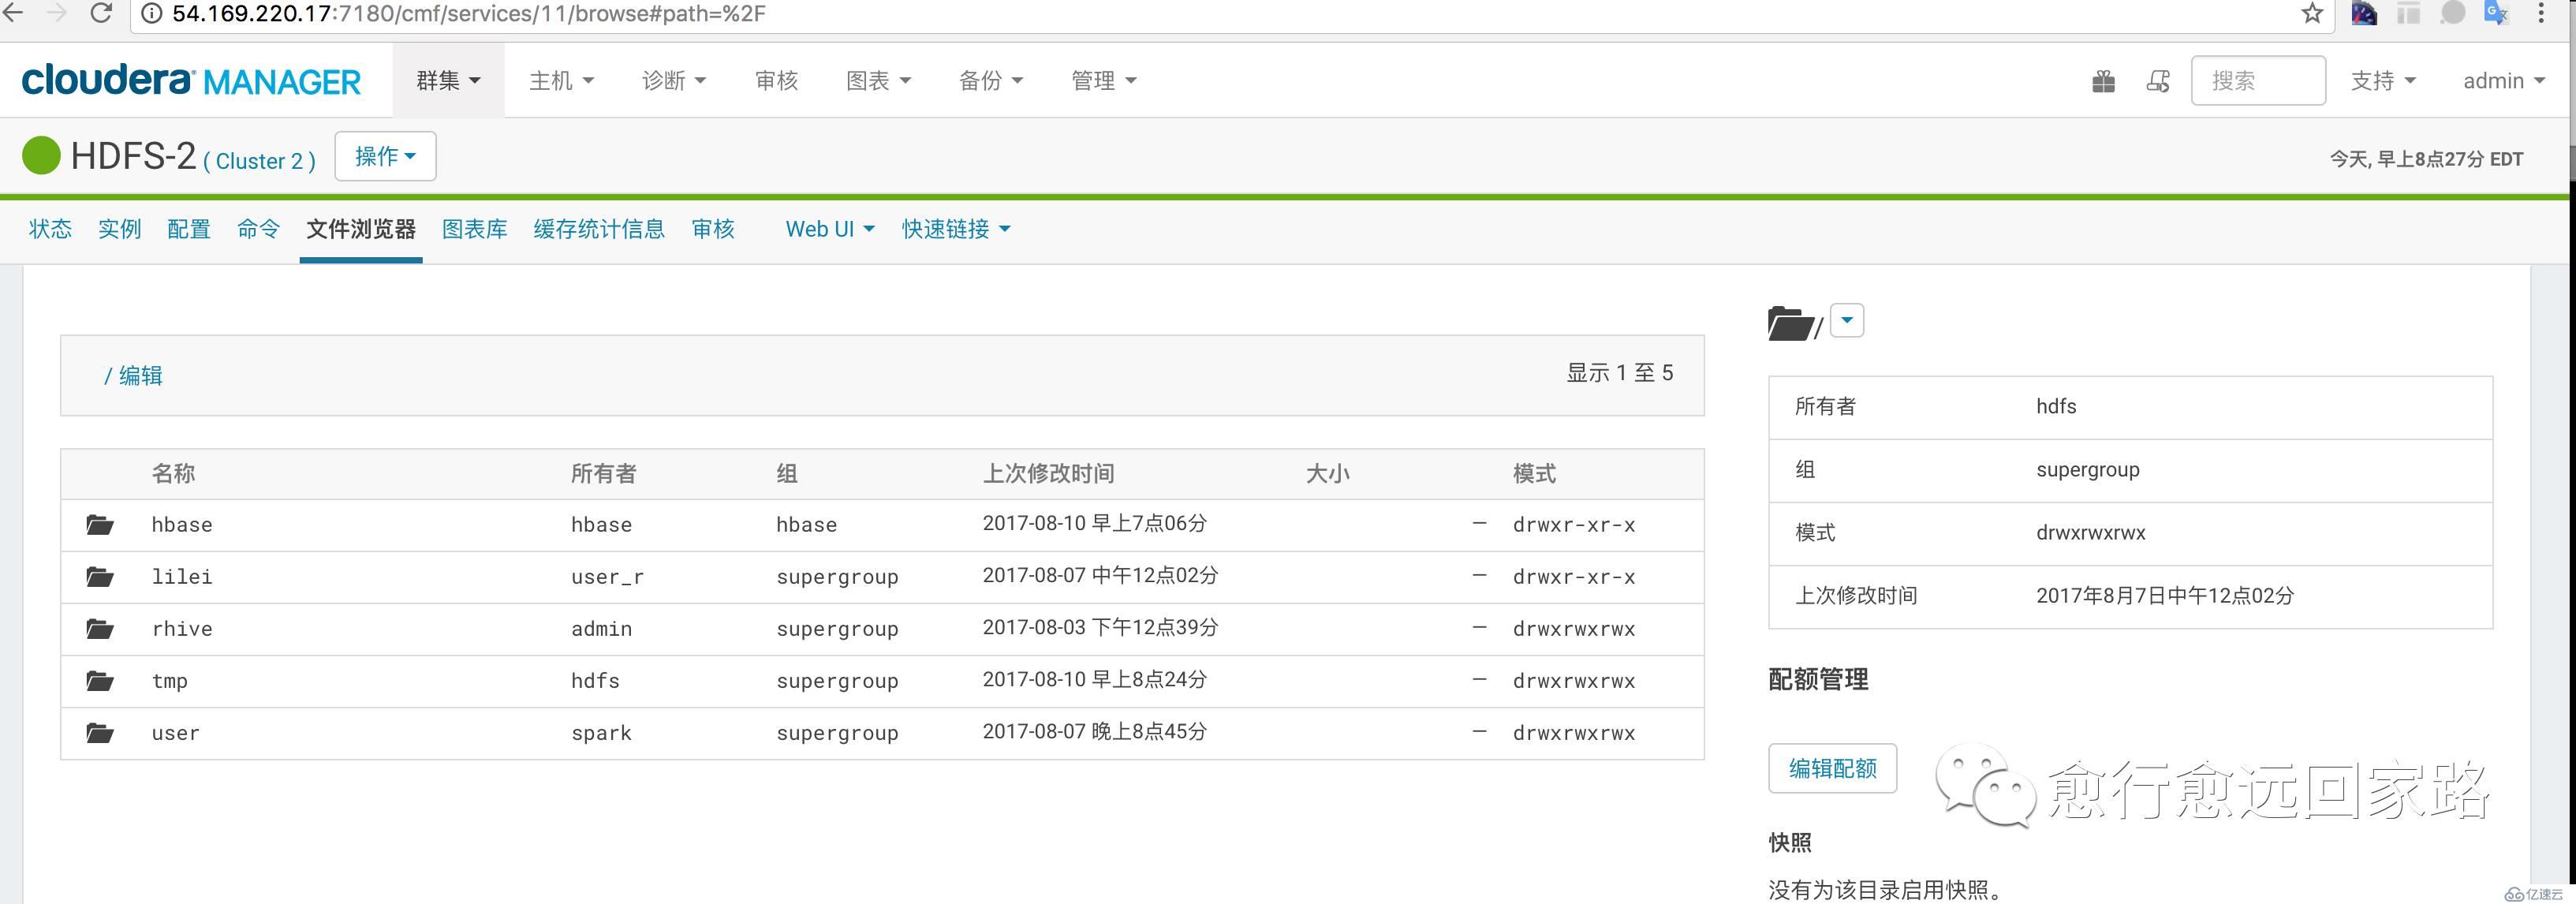2576x904 pixels.
Task: Click the drwxrwxrwx mode value in details panel
Action: (x=2091, y=532)
